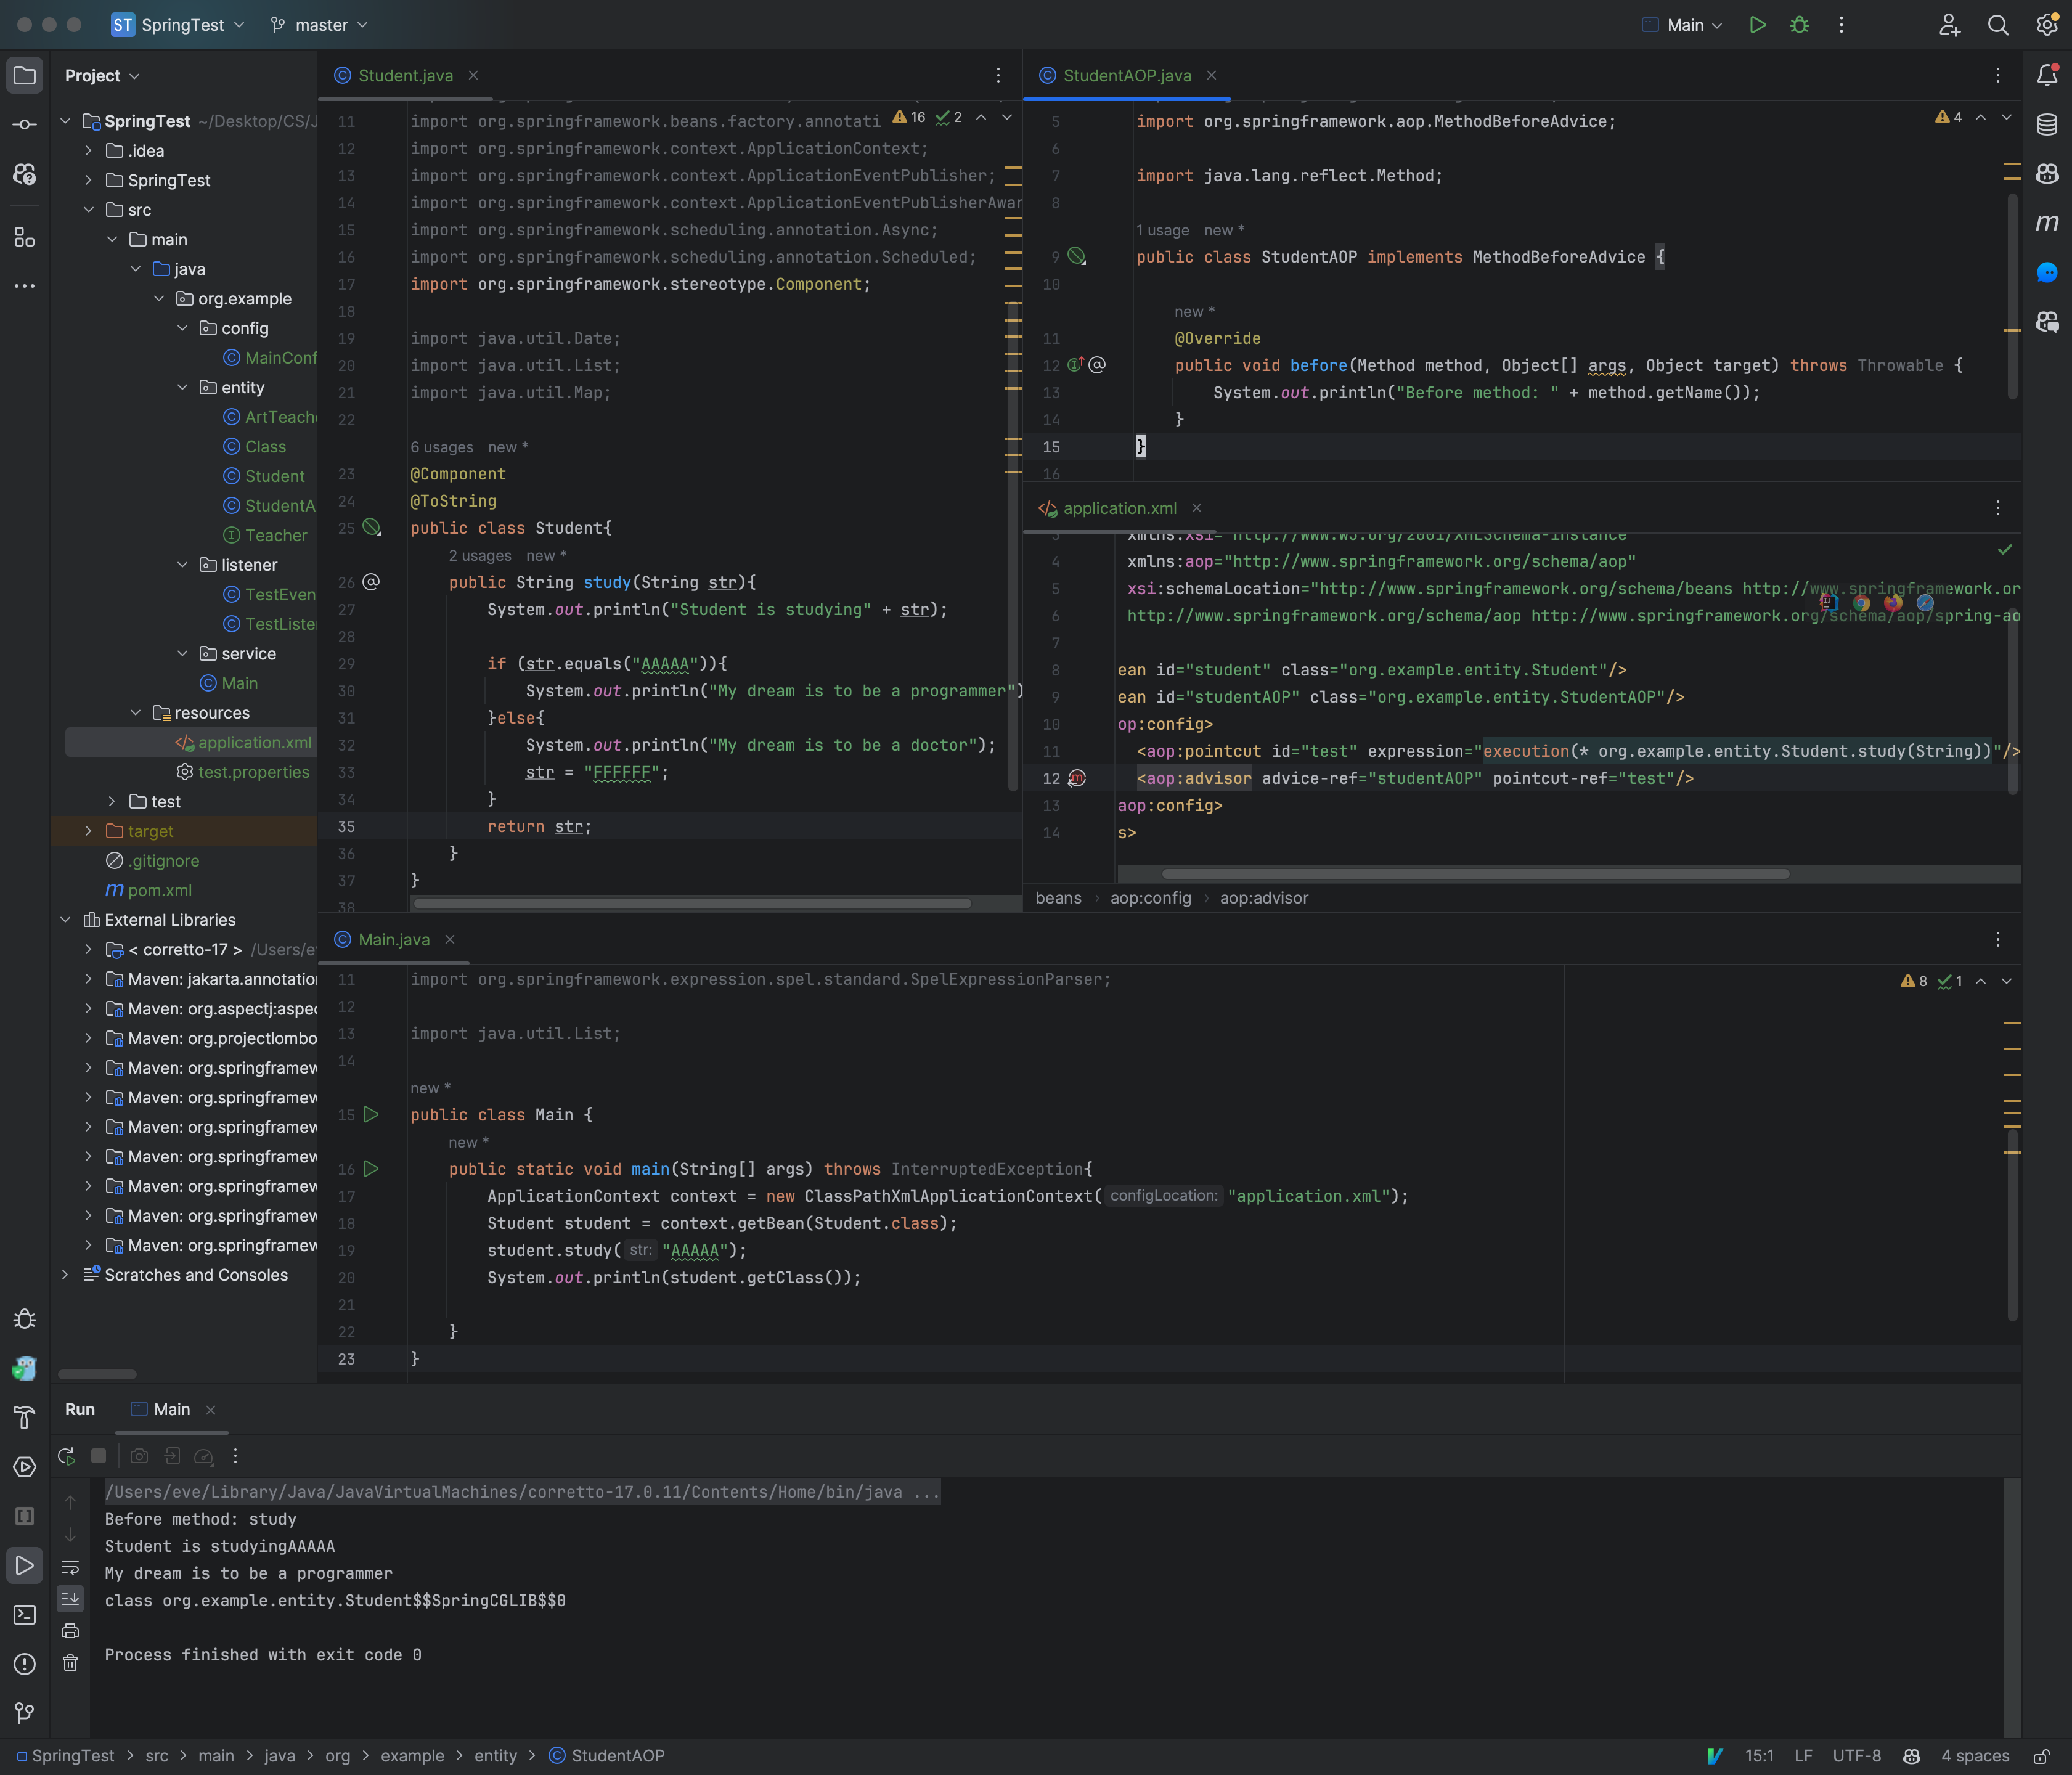Run the Main configuration from toolbar
Viewport: 2072px width, 1775px height.
point(1757,25)
